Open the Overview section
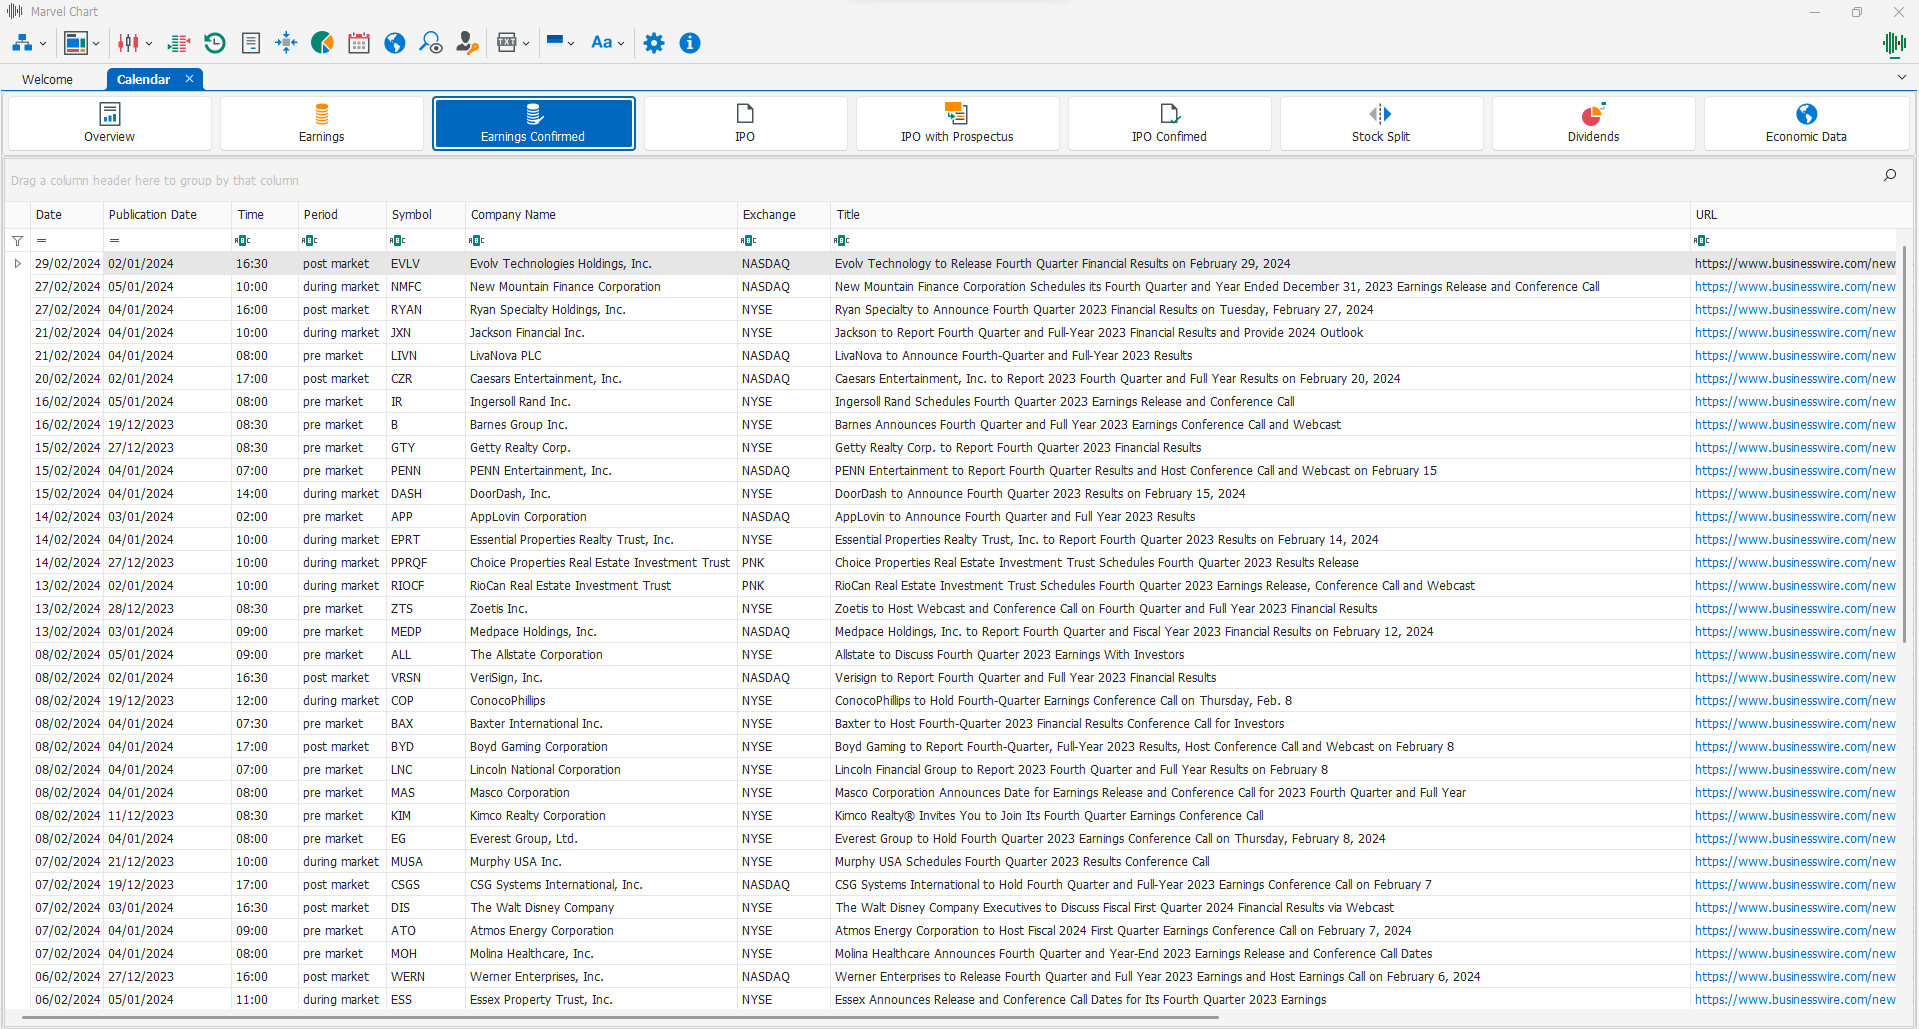Viewport: 1919px width, 1029px height. pyautogui.click(x=109, y=123)
